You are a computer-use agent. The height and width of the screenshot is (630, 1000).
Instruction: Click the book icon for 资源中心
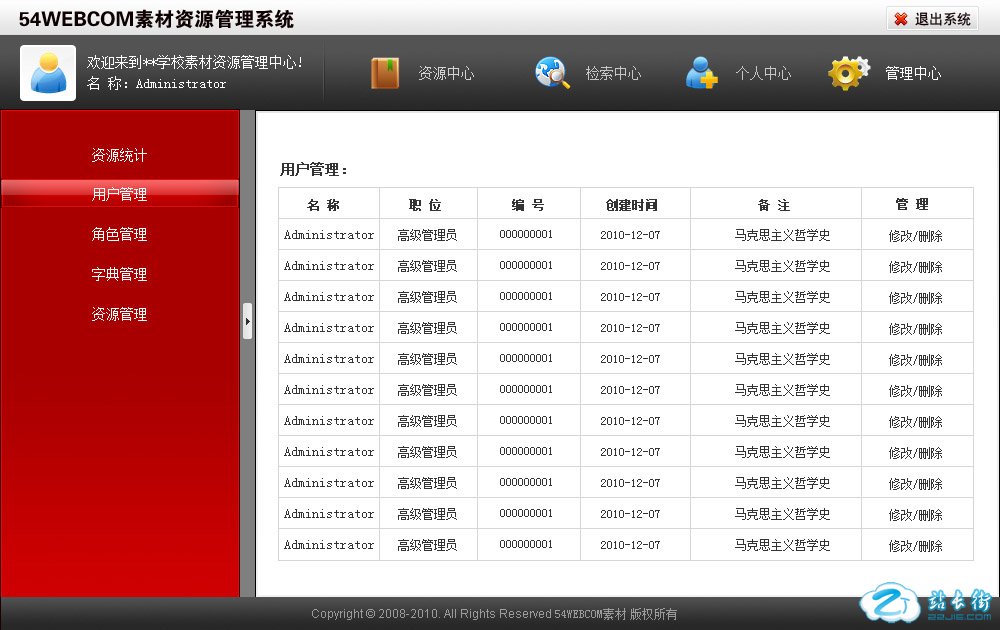tap(385, 73)
